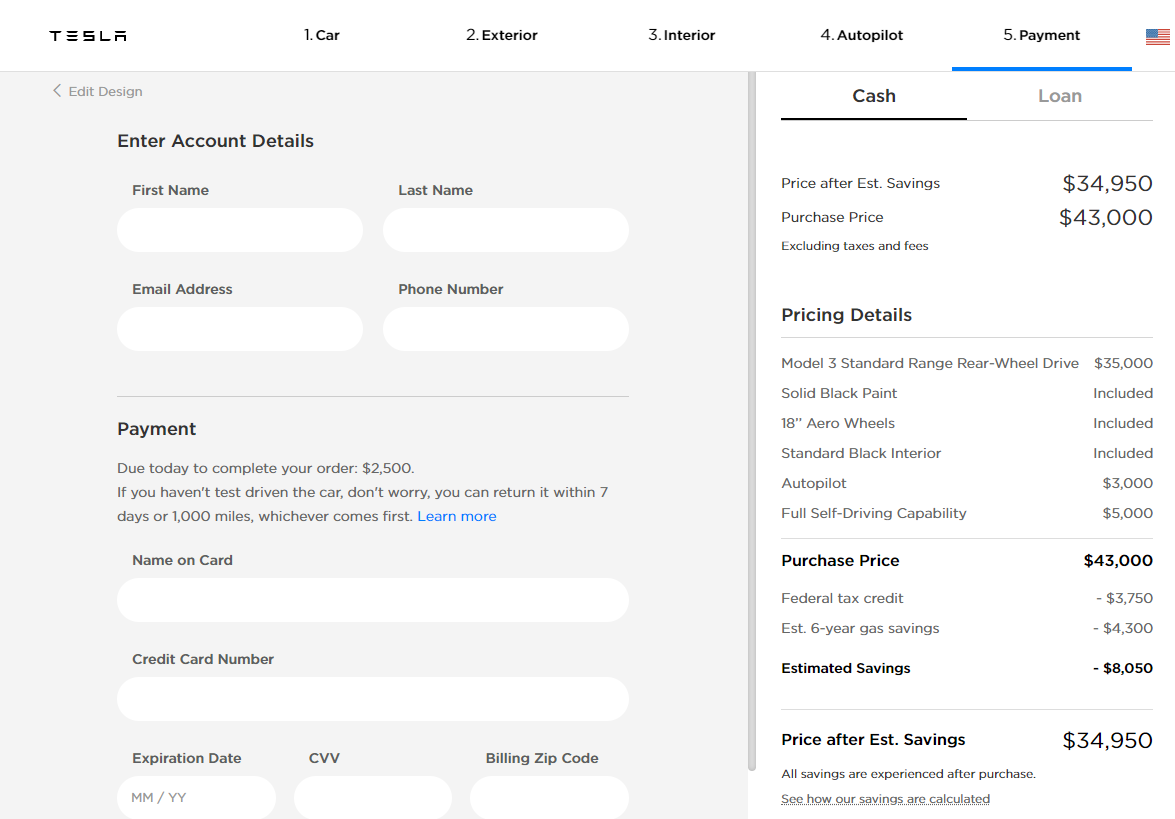This screenshot has height=819, width=1175.
Task: Focus the First Name field
Action: pos(240,230)
